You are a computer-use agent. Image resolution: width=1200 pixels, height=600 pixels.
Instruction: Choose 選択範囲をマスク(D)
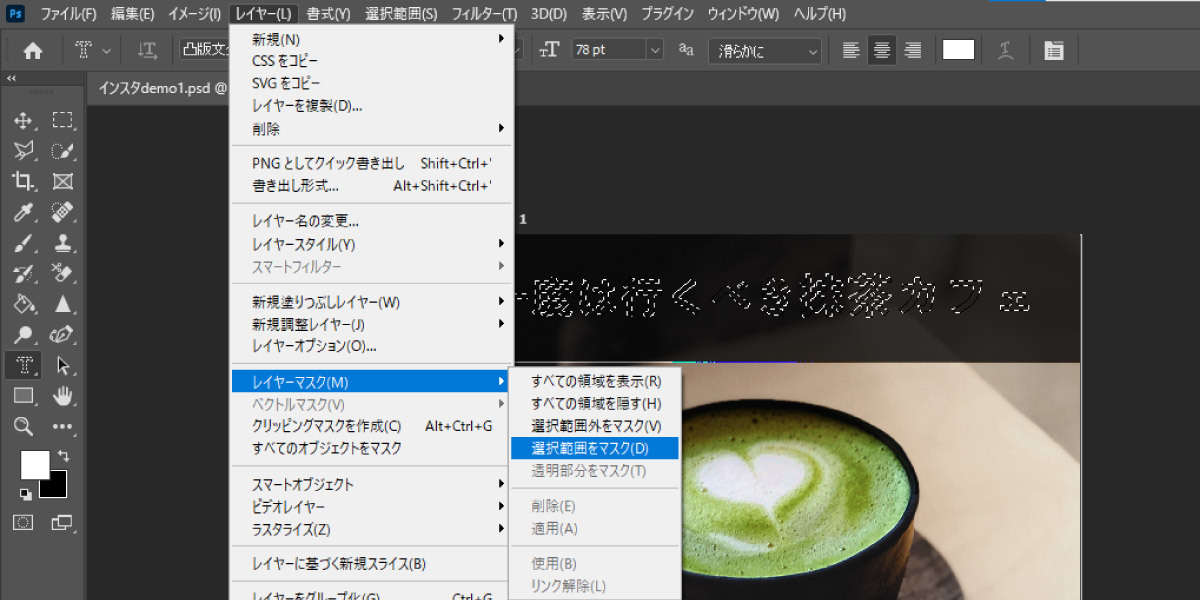[594, 448]
